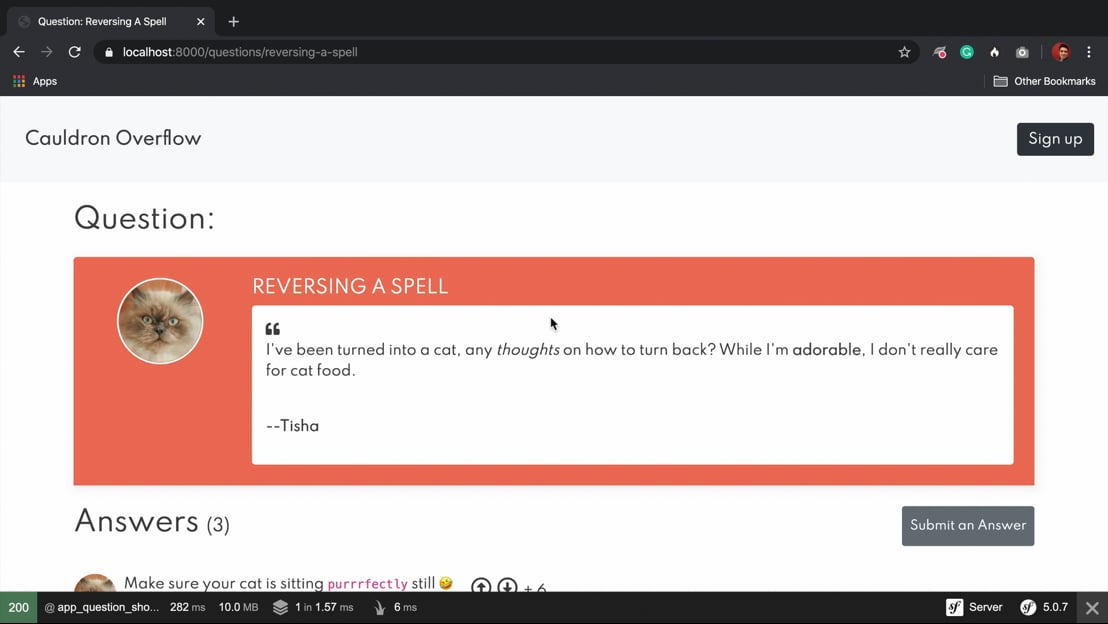Click the quote mark icon in the question box
Screen dimensions: 1108x624
pos(273,329)
